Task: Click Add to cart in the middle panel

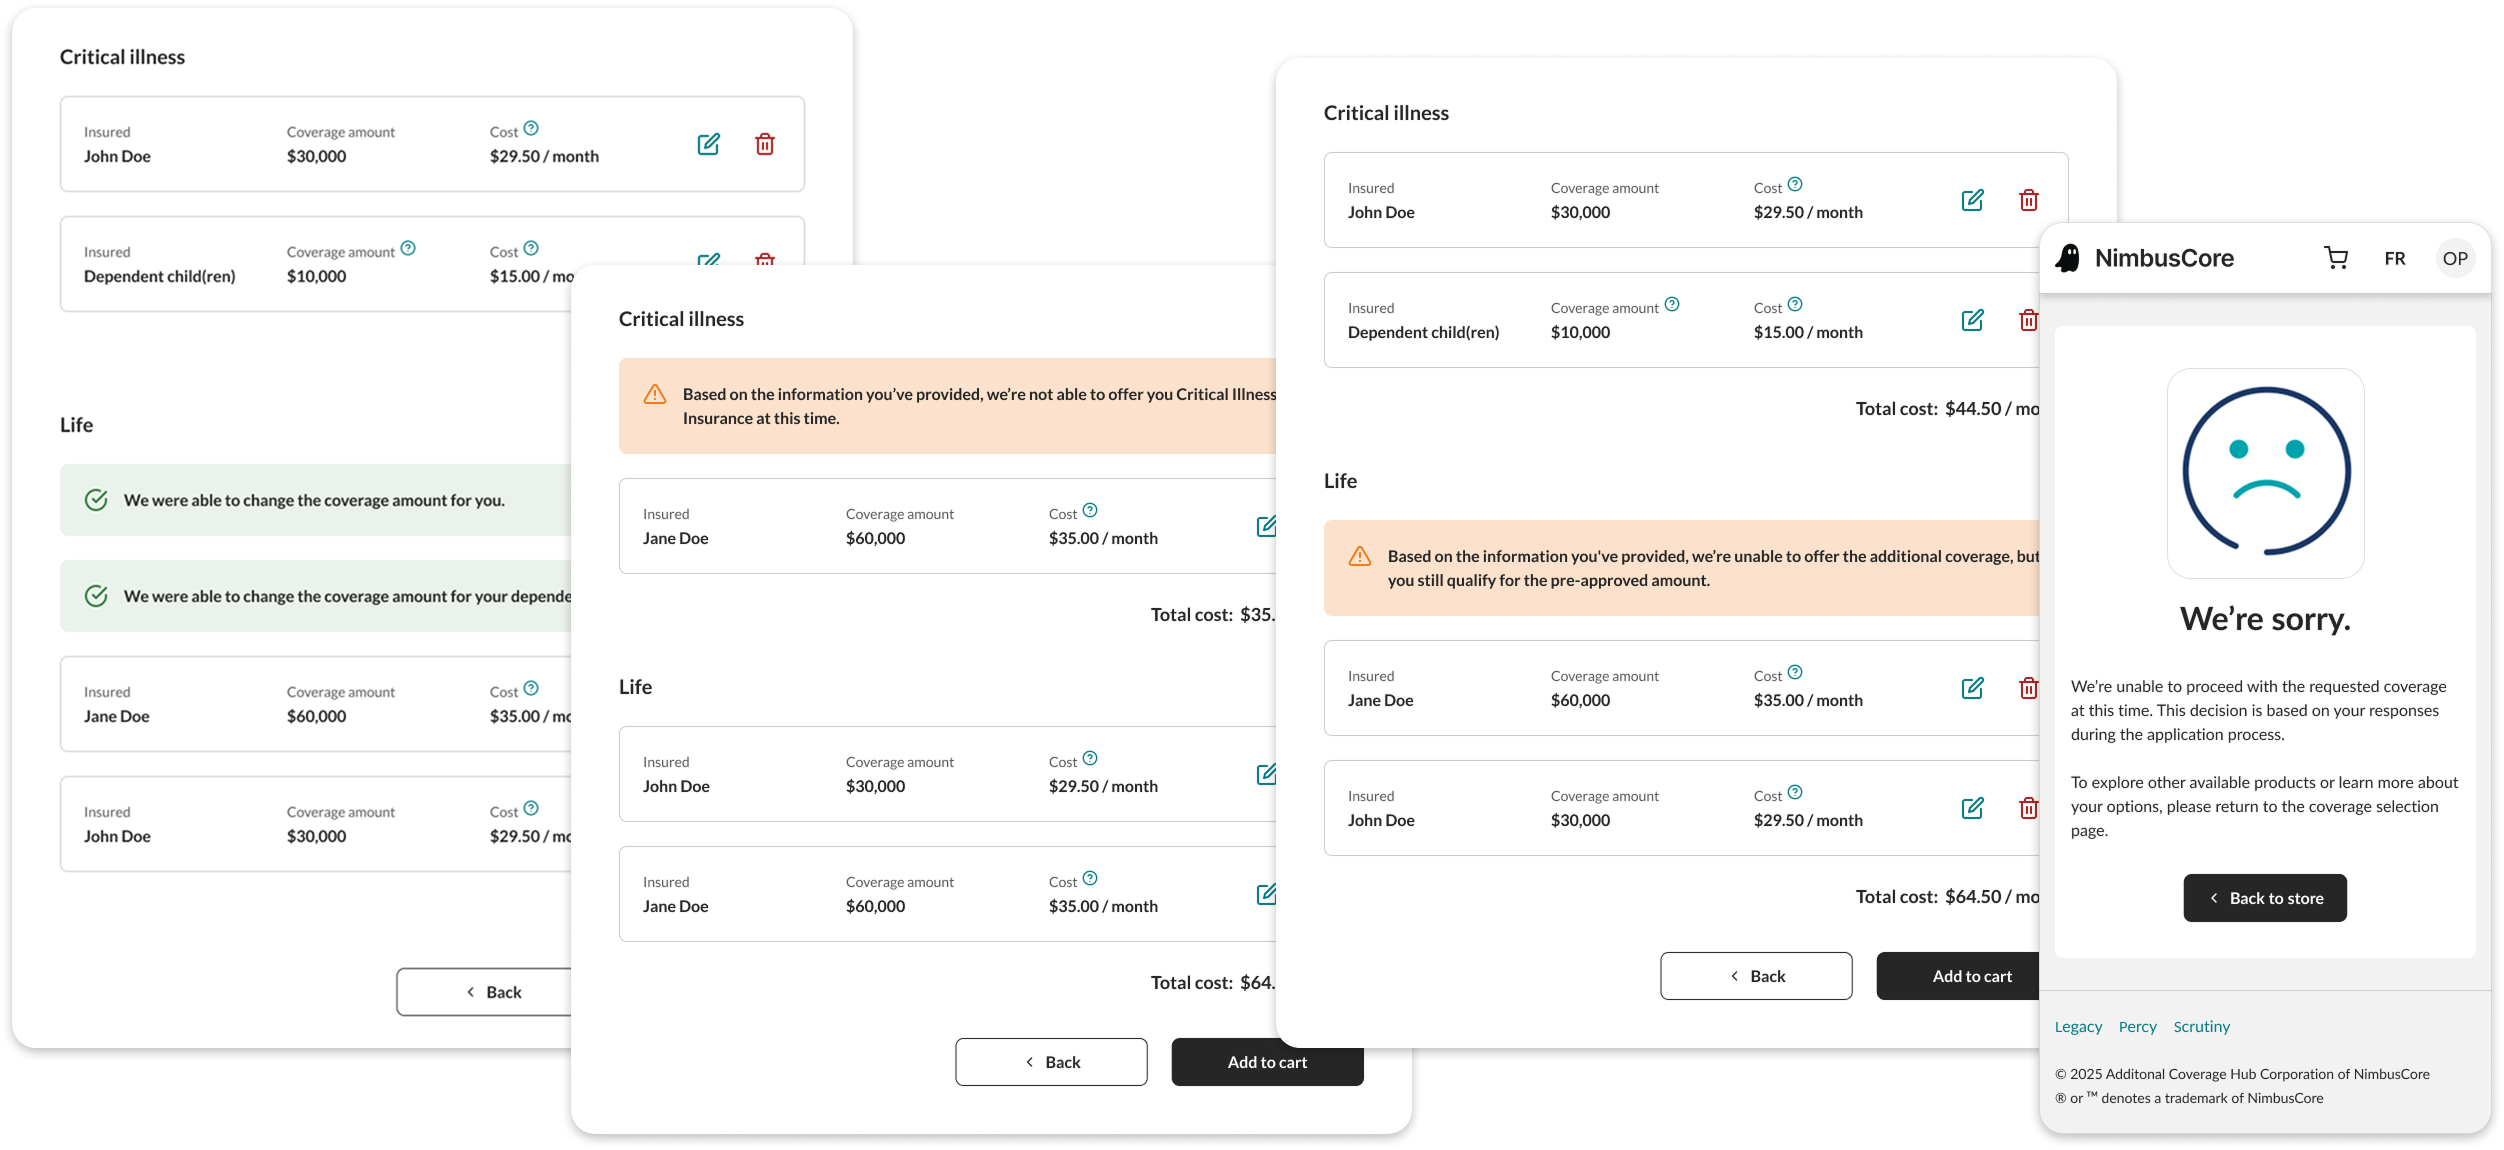Action: coord(1267,1062)
